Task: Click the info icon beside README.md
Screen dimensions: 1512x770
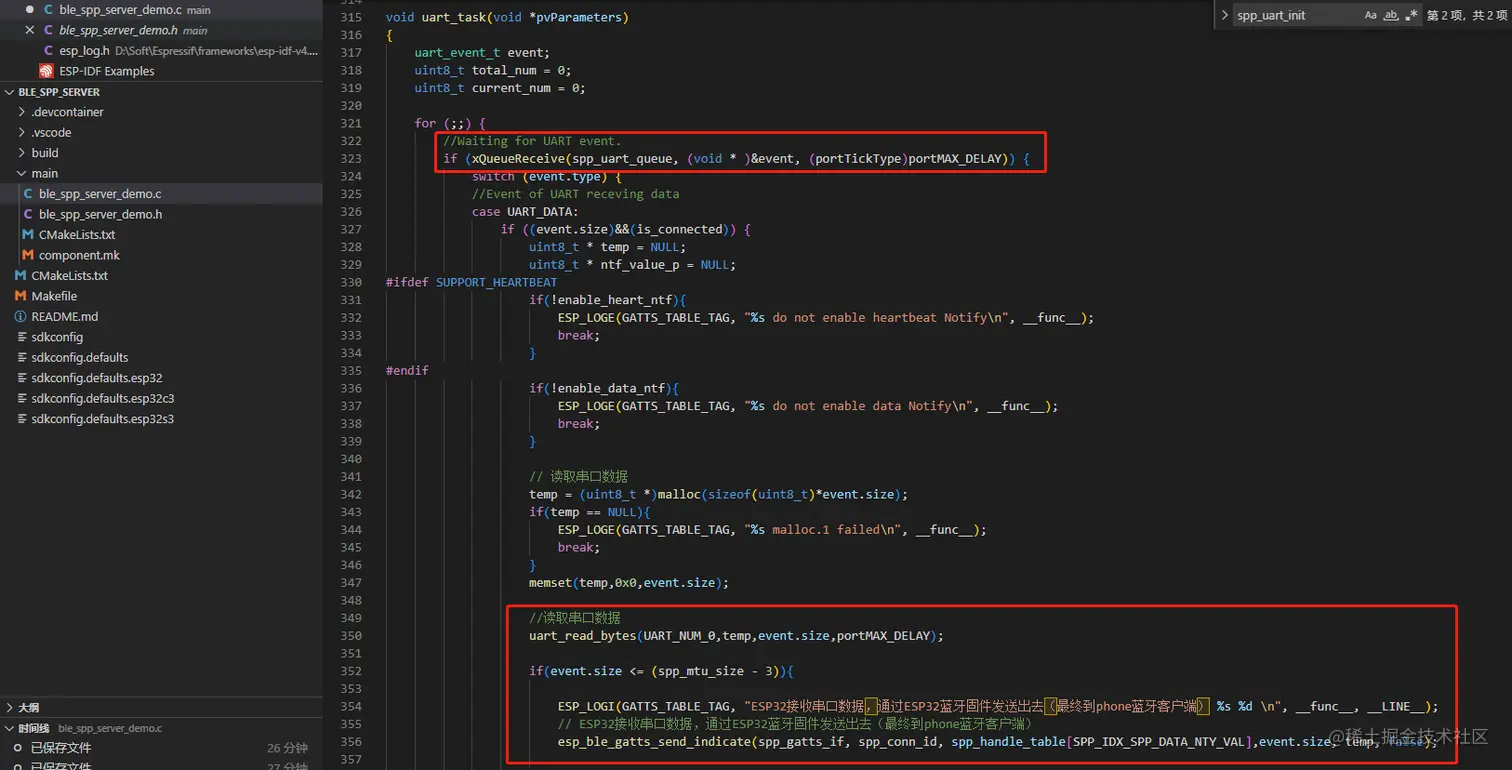Action: pyautogui.click(x=21, y=316)
